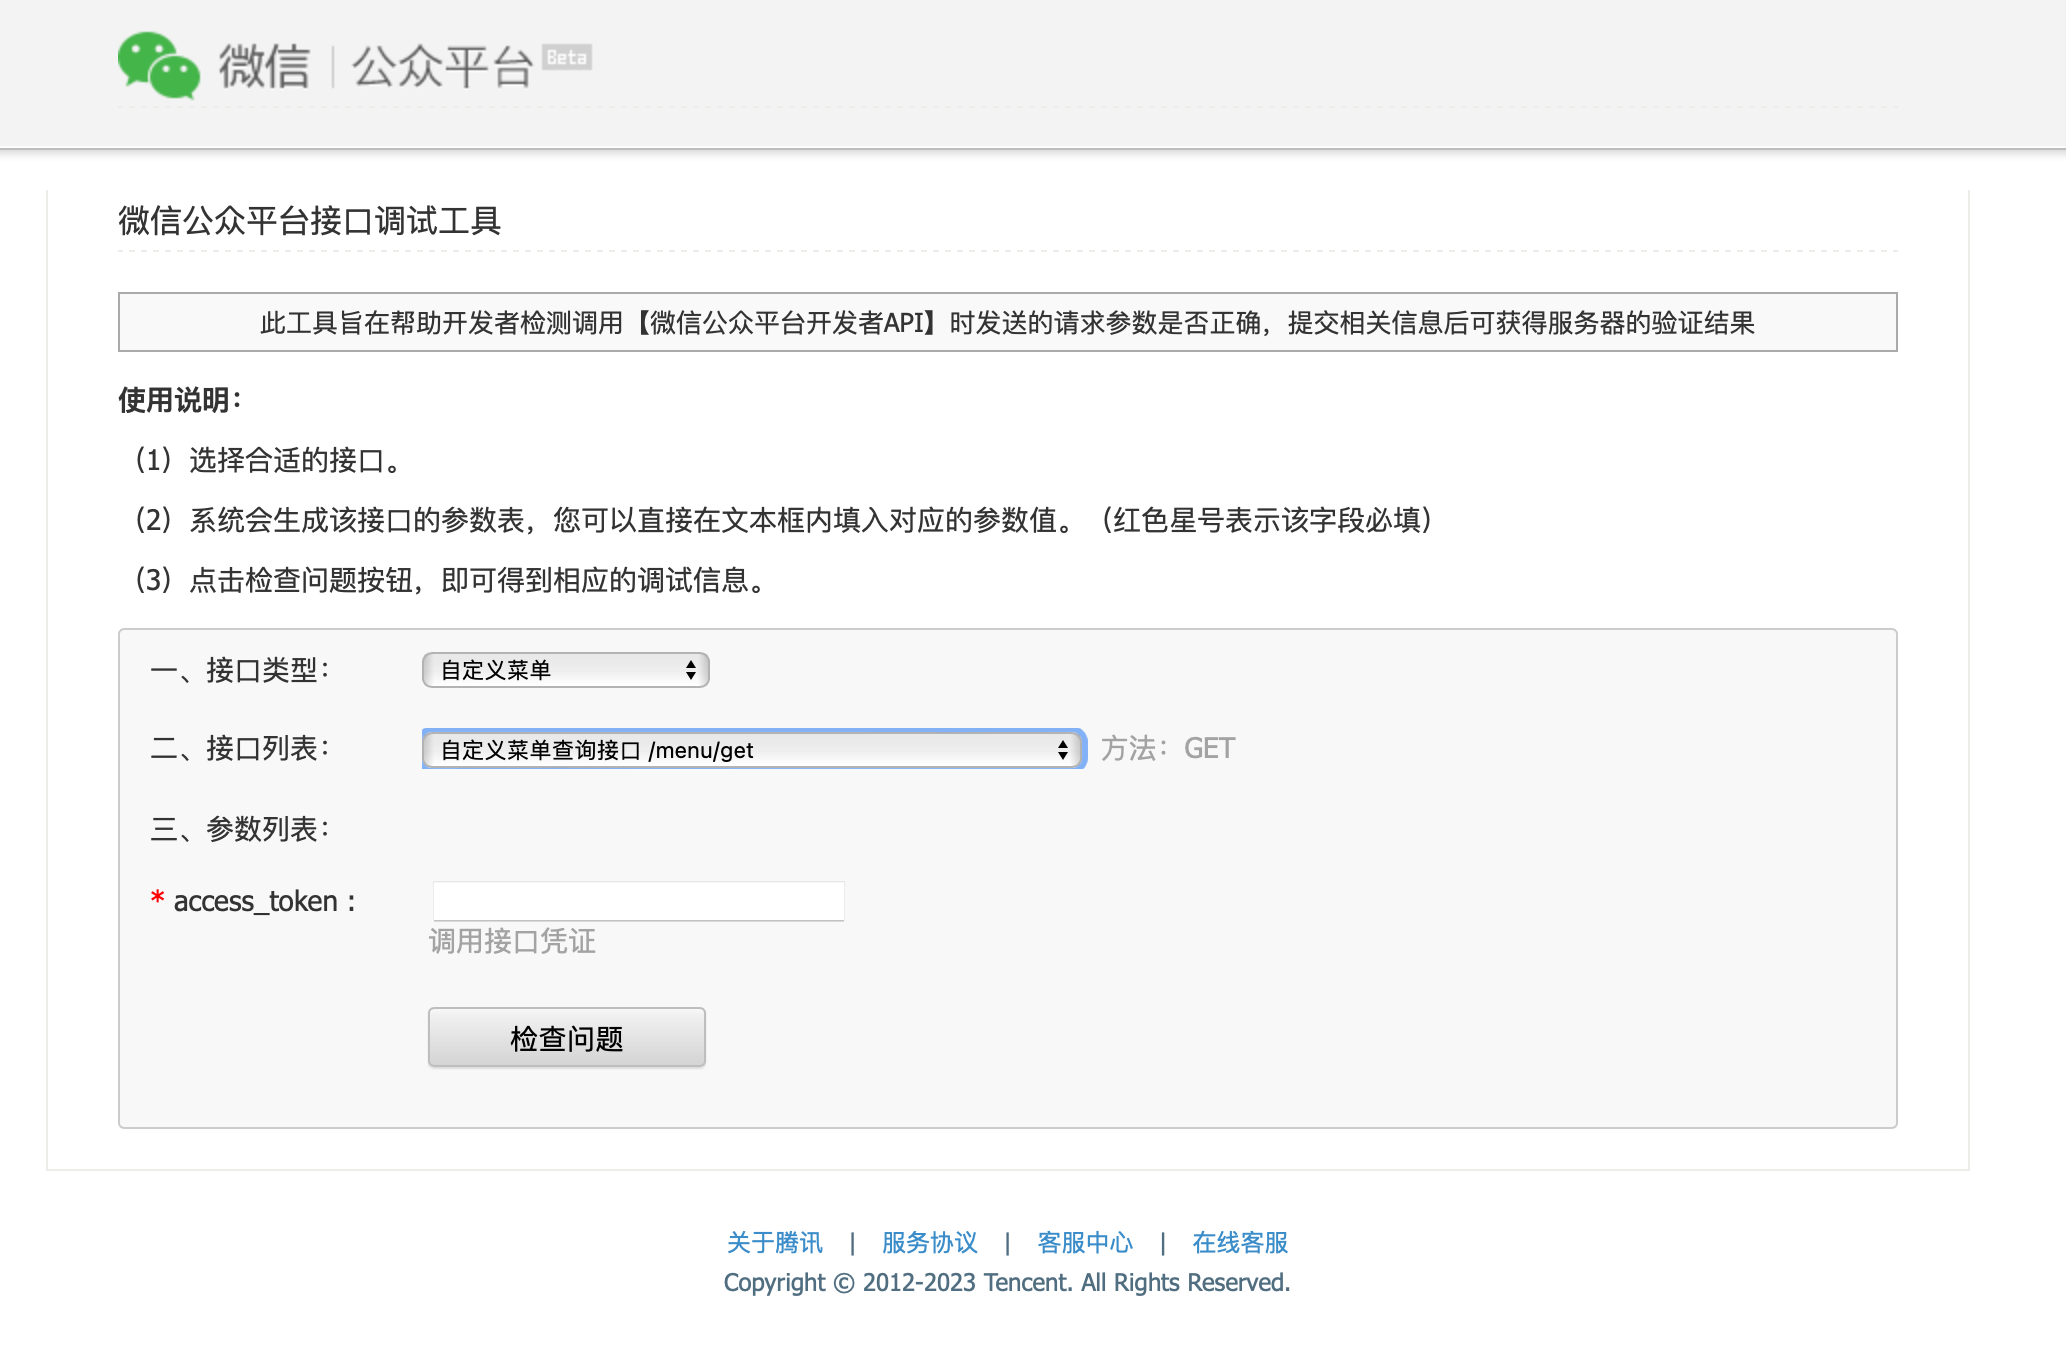Click the 方法:GET method label
This screenshot has height=1358, width=2066.
1168,749
